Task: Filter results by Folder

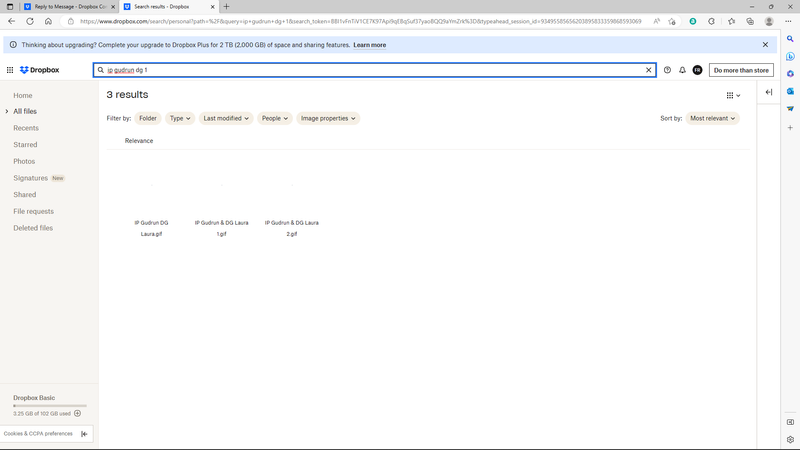Action: [148, 118]
